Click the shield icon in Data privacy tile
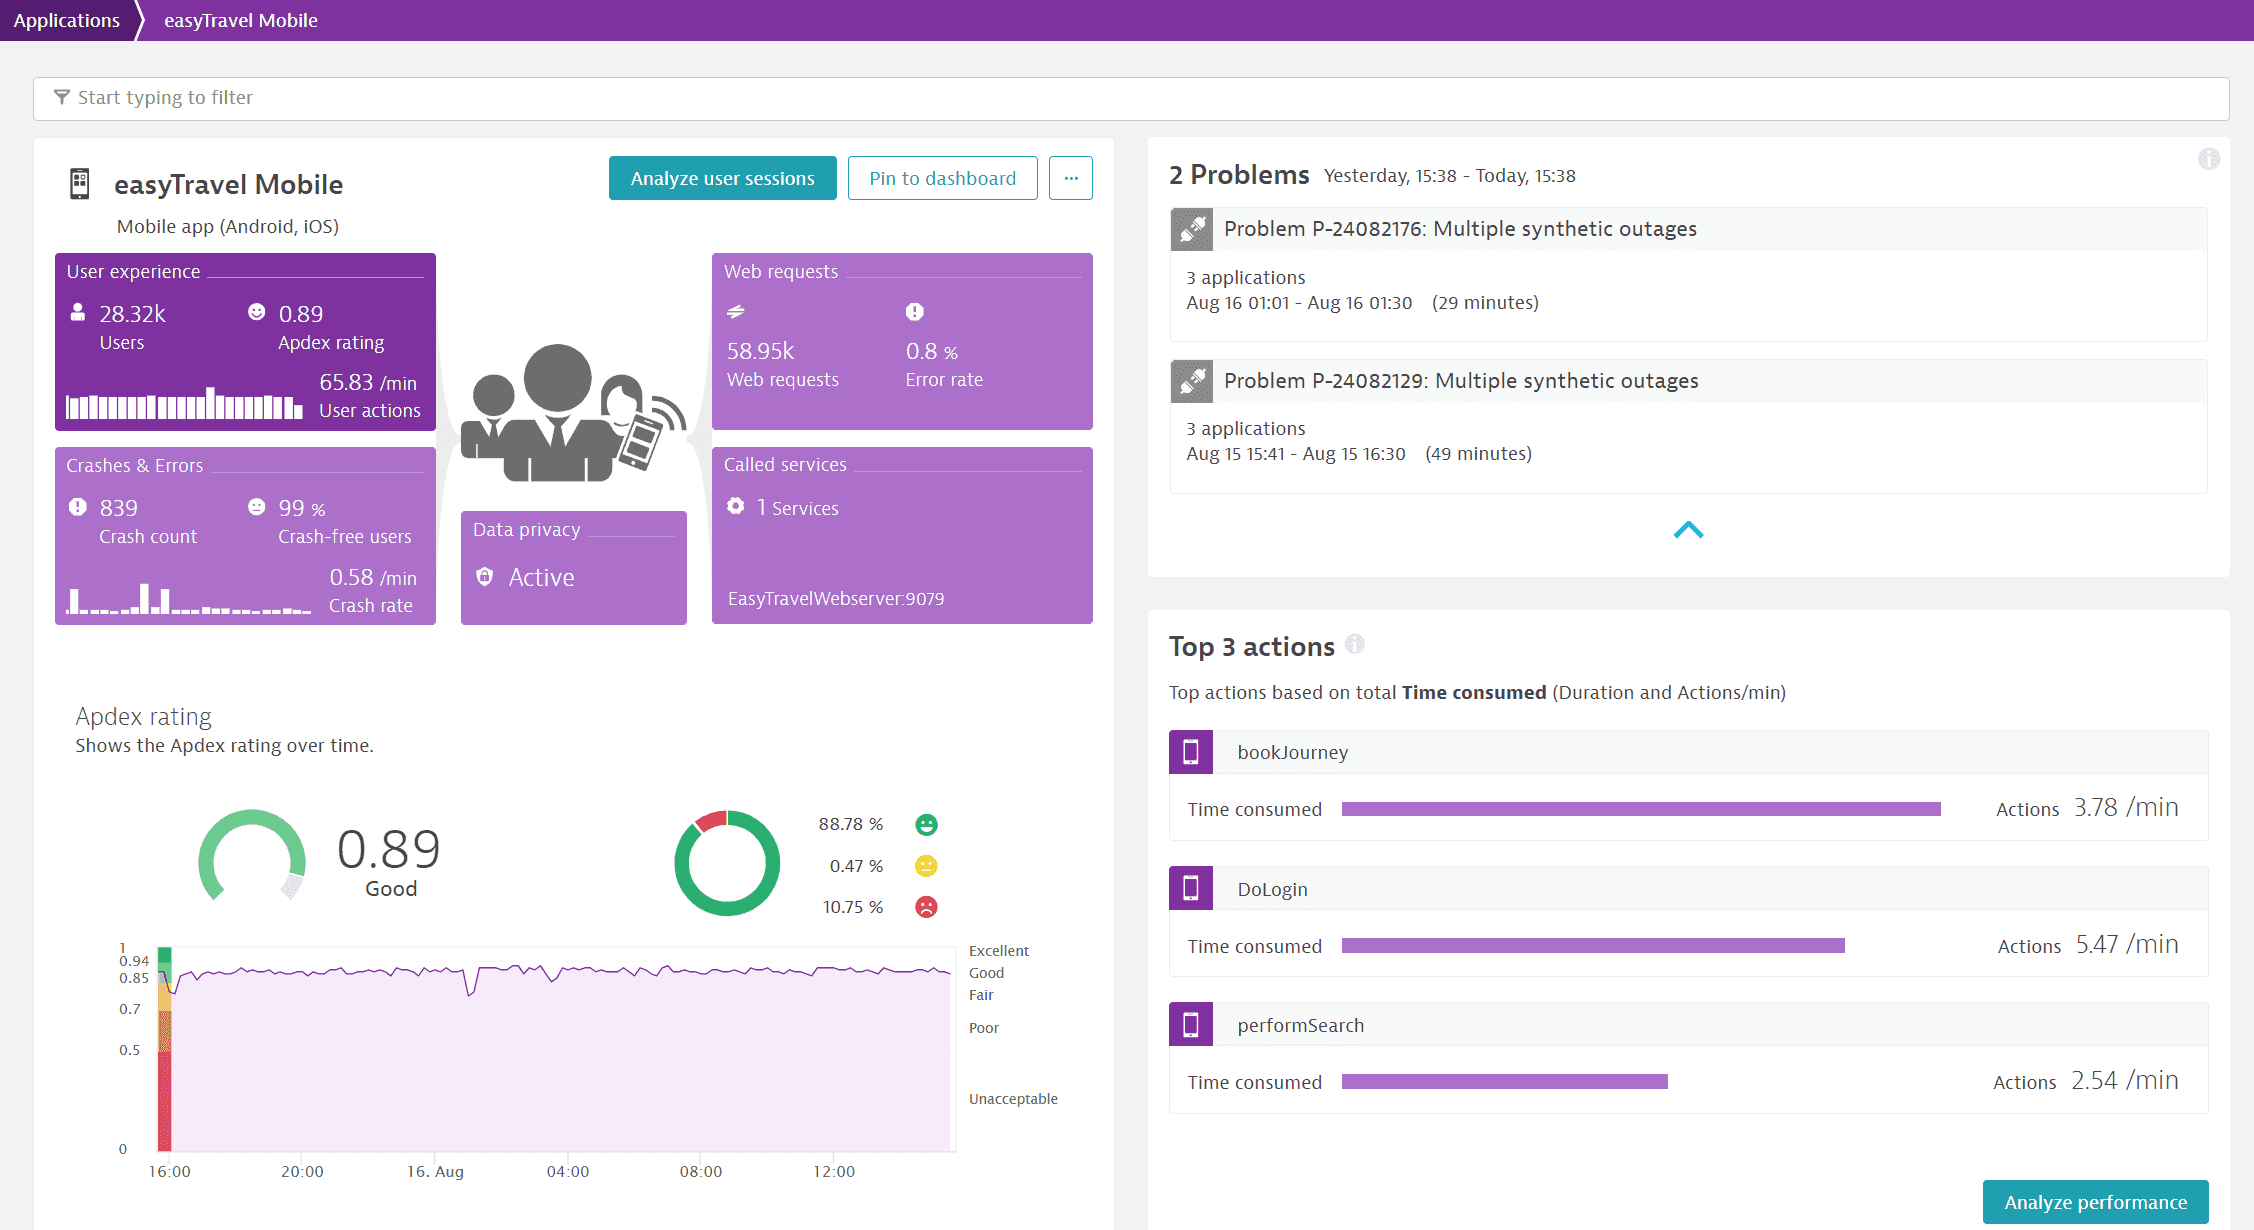Screen dimensions: 2254x1230 click(485, 577)
